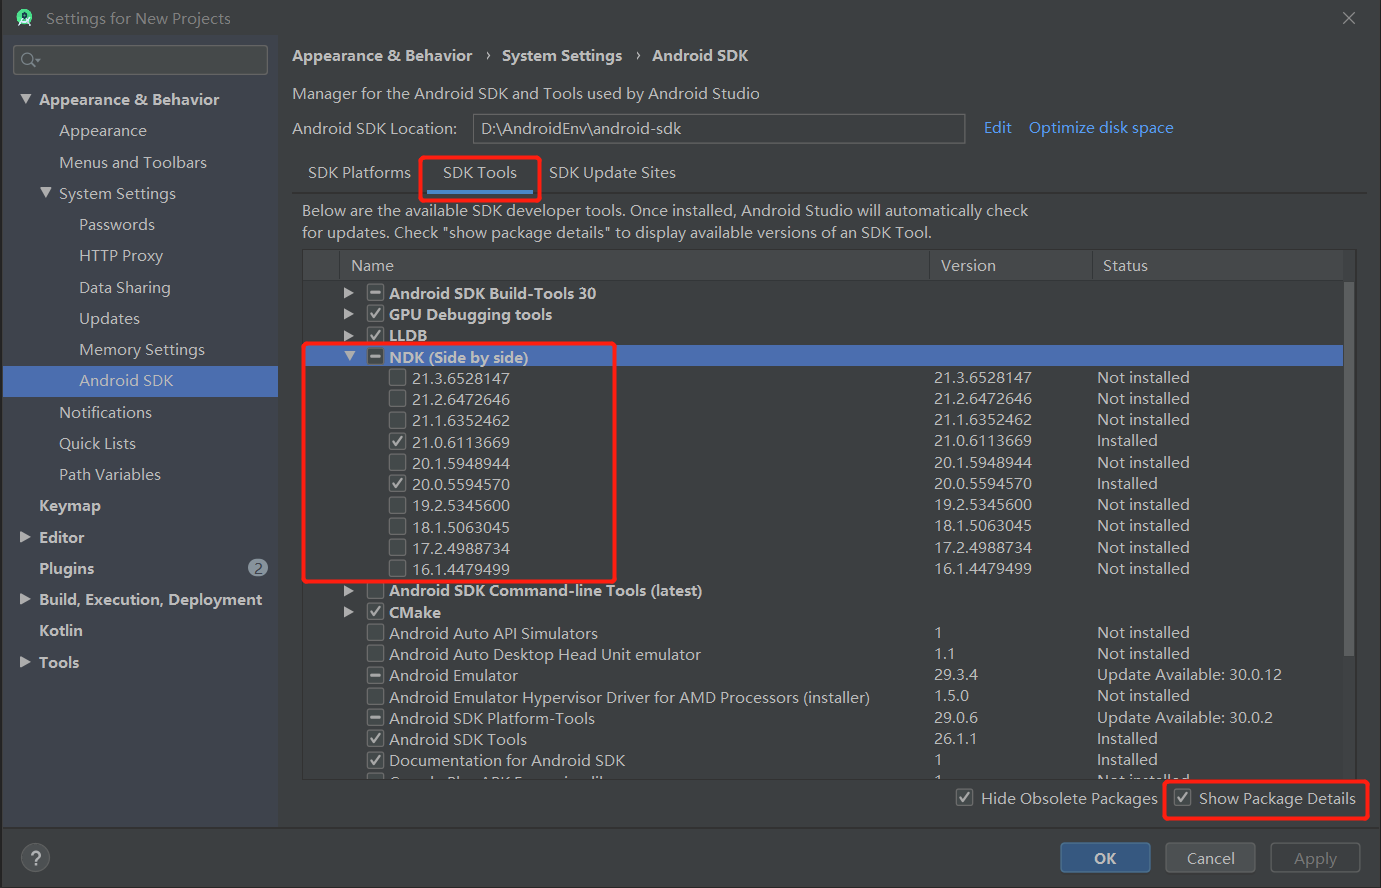Sort packages by Status column header
Viewport: 1381px width, 888px height.
click(1217, 265)
